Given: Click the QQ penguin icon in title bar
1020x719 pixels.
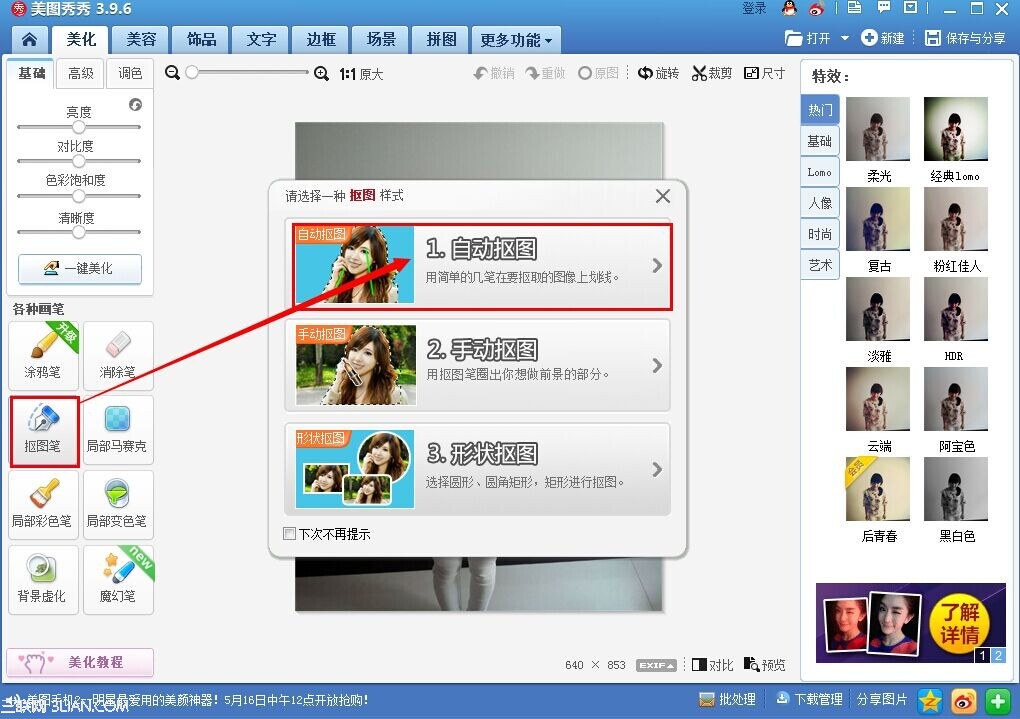Looking at the screenshot, I should (789, 8).
